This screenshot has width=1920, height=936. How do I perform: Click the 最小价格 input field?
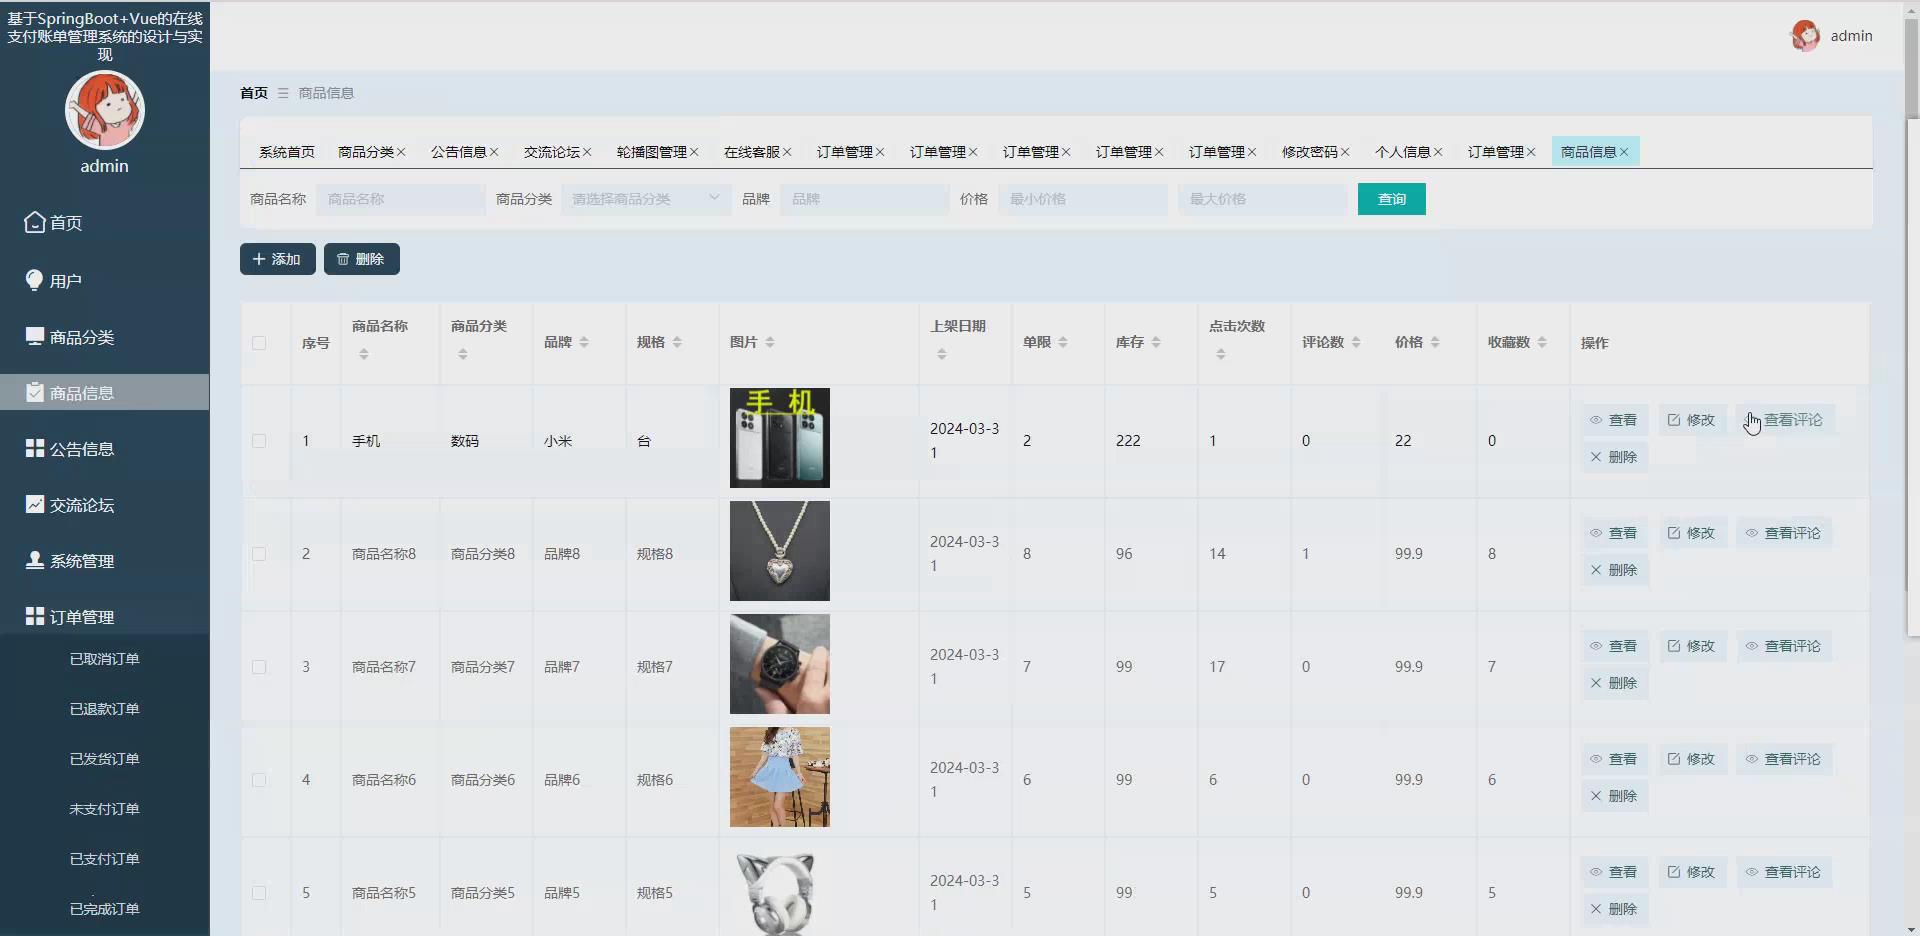click(x=1083, y=199)
